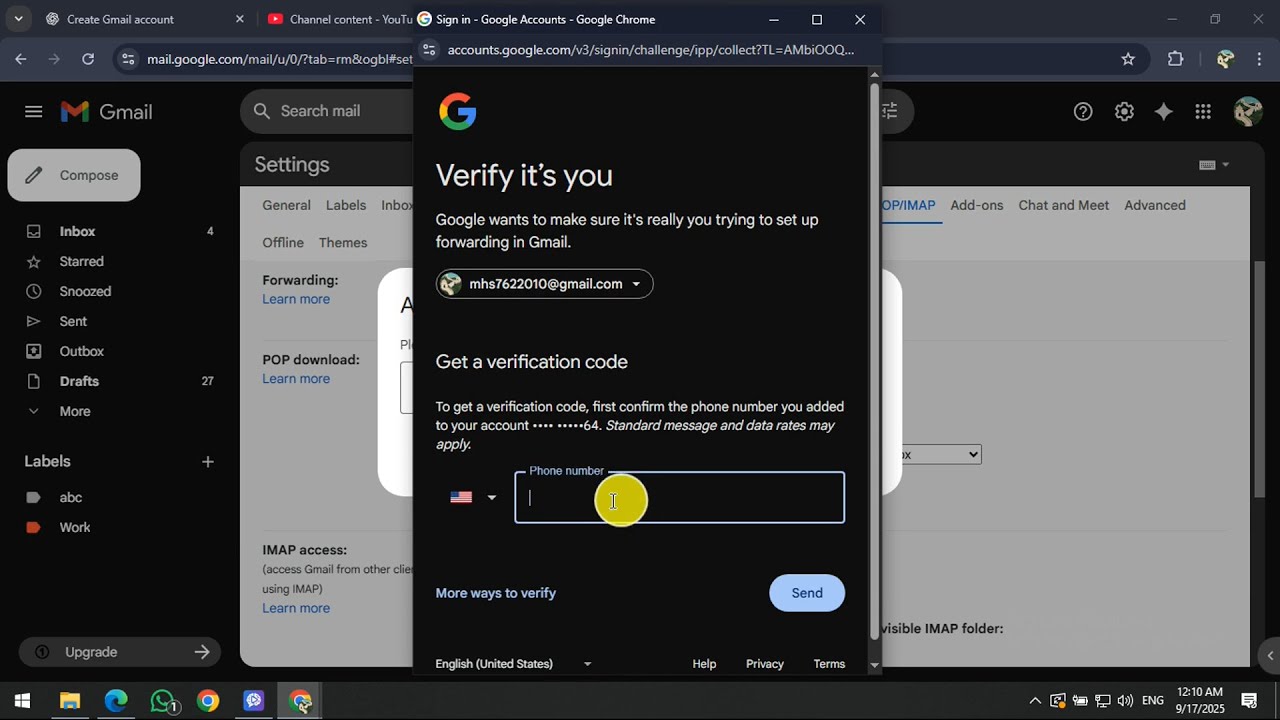
Task: Open partially hidden select box in settings
Action: [940, 455]
